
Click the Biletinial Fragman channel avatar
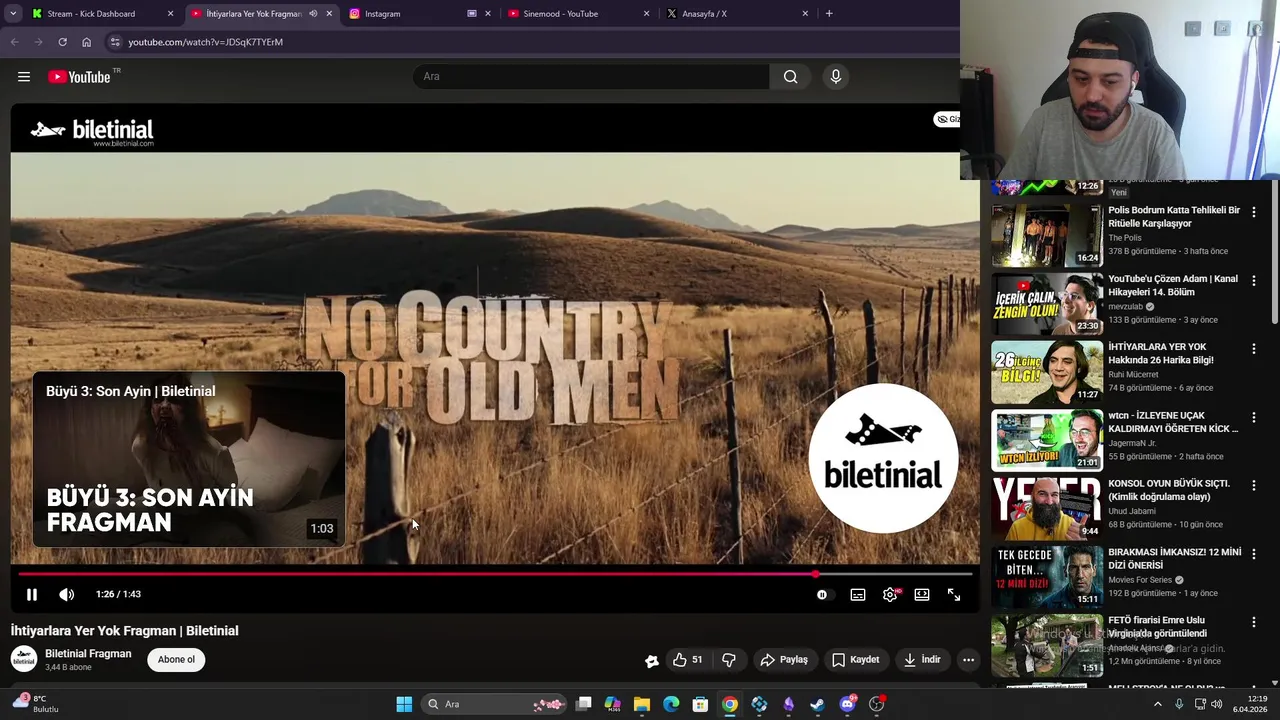24,659
